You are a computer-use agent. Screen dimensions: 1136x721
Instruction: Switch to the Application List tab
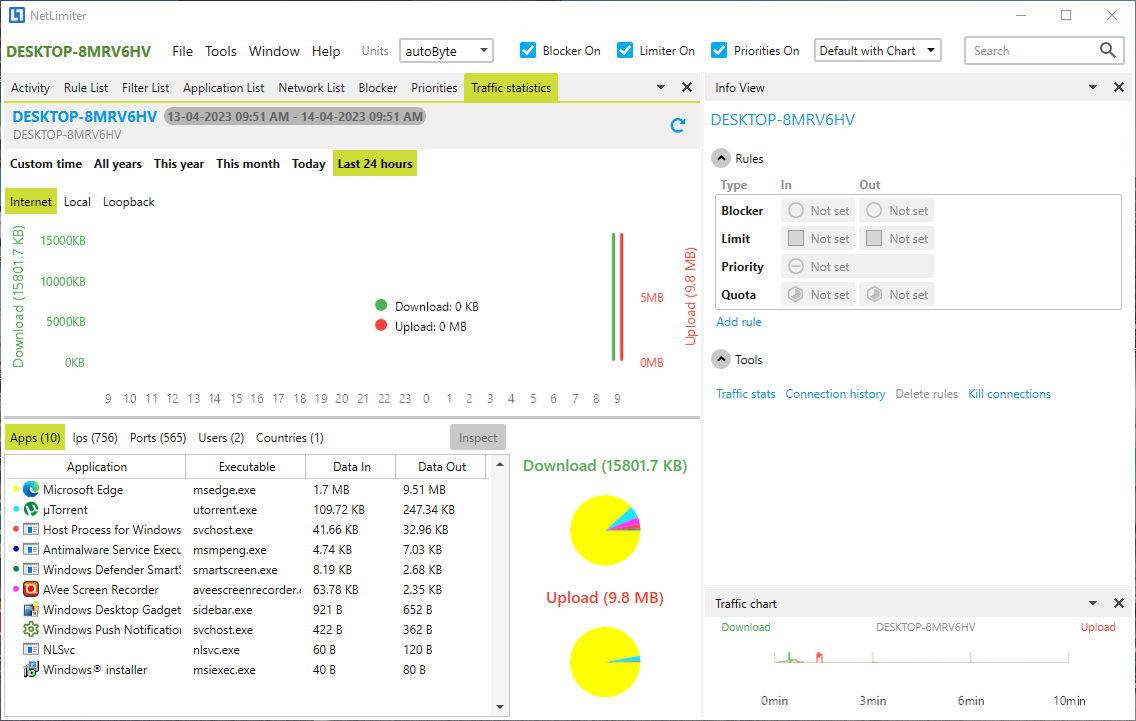coord(223,88)
